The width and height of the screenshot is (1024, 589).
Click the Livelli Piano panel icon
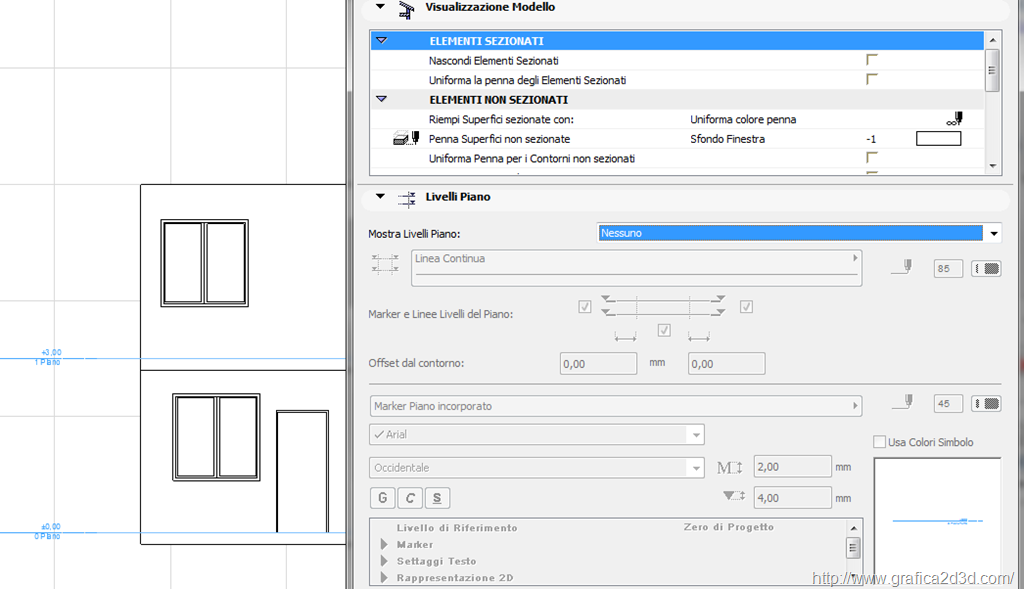click(x=406, y=198)
